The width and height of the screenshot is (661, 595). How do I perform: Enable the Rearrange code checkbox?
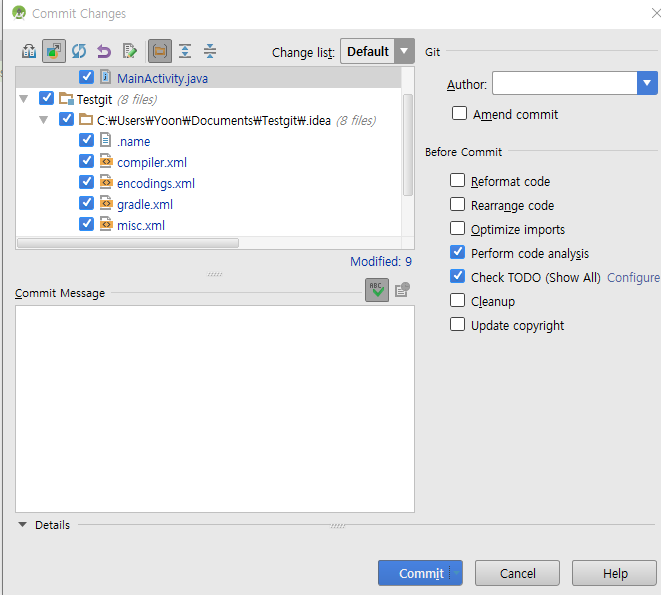pyautogui.click(x=457, y=205)
